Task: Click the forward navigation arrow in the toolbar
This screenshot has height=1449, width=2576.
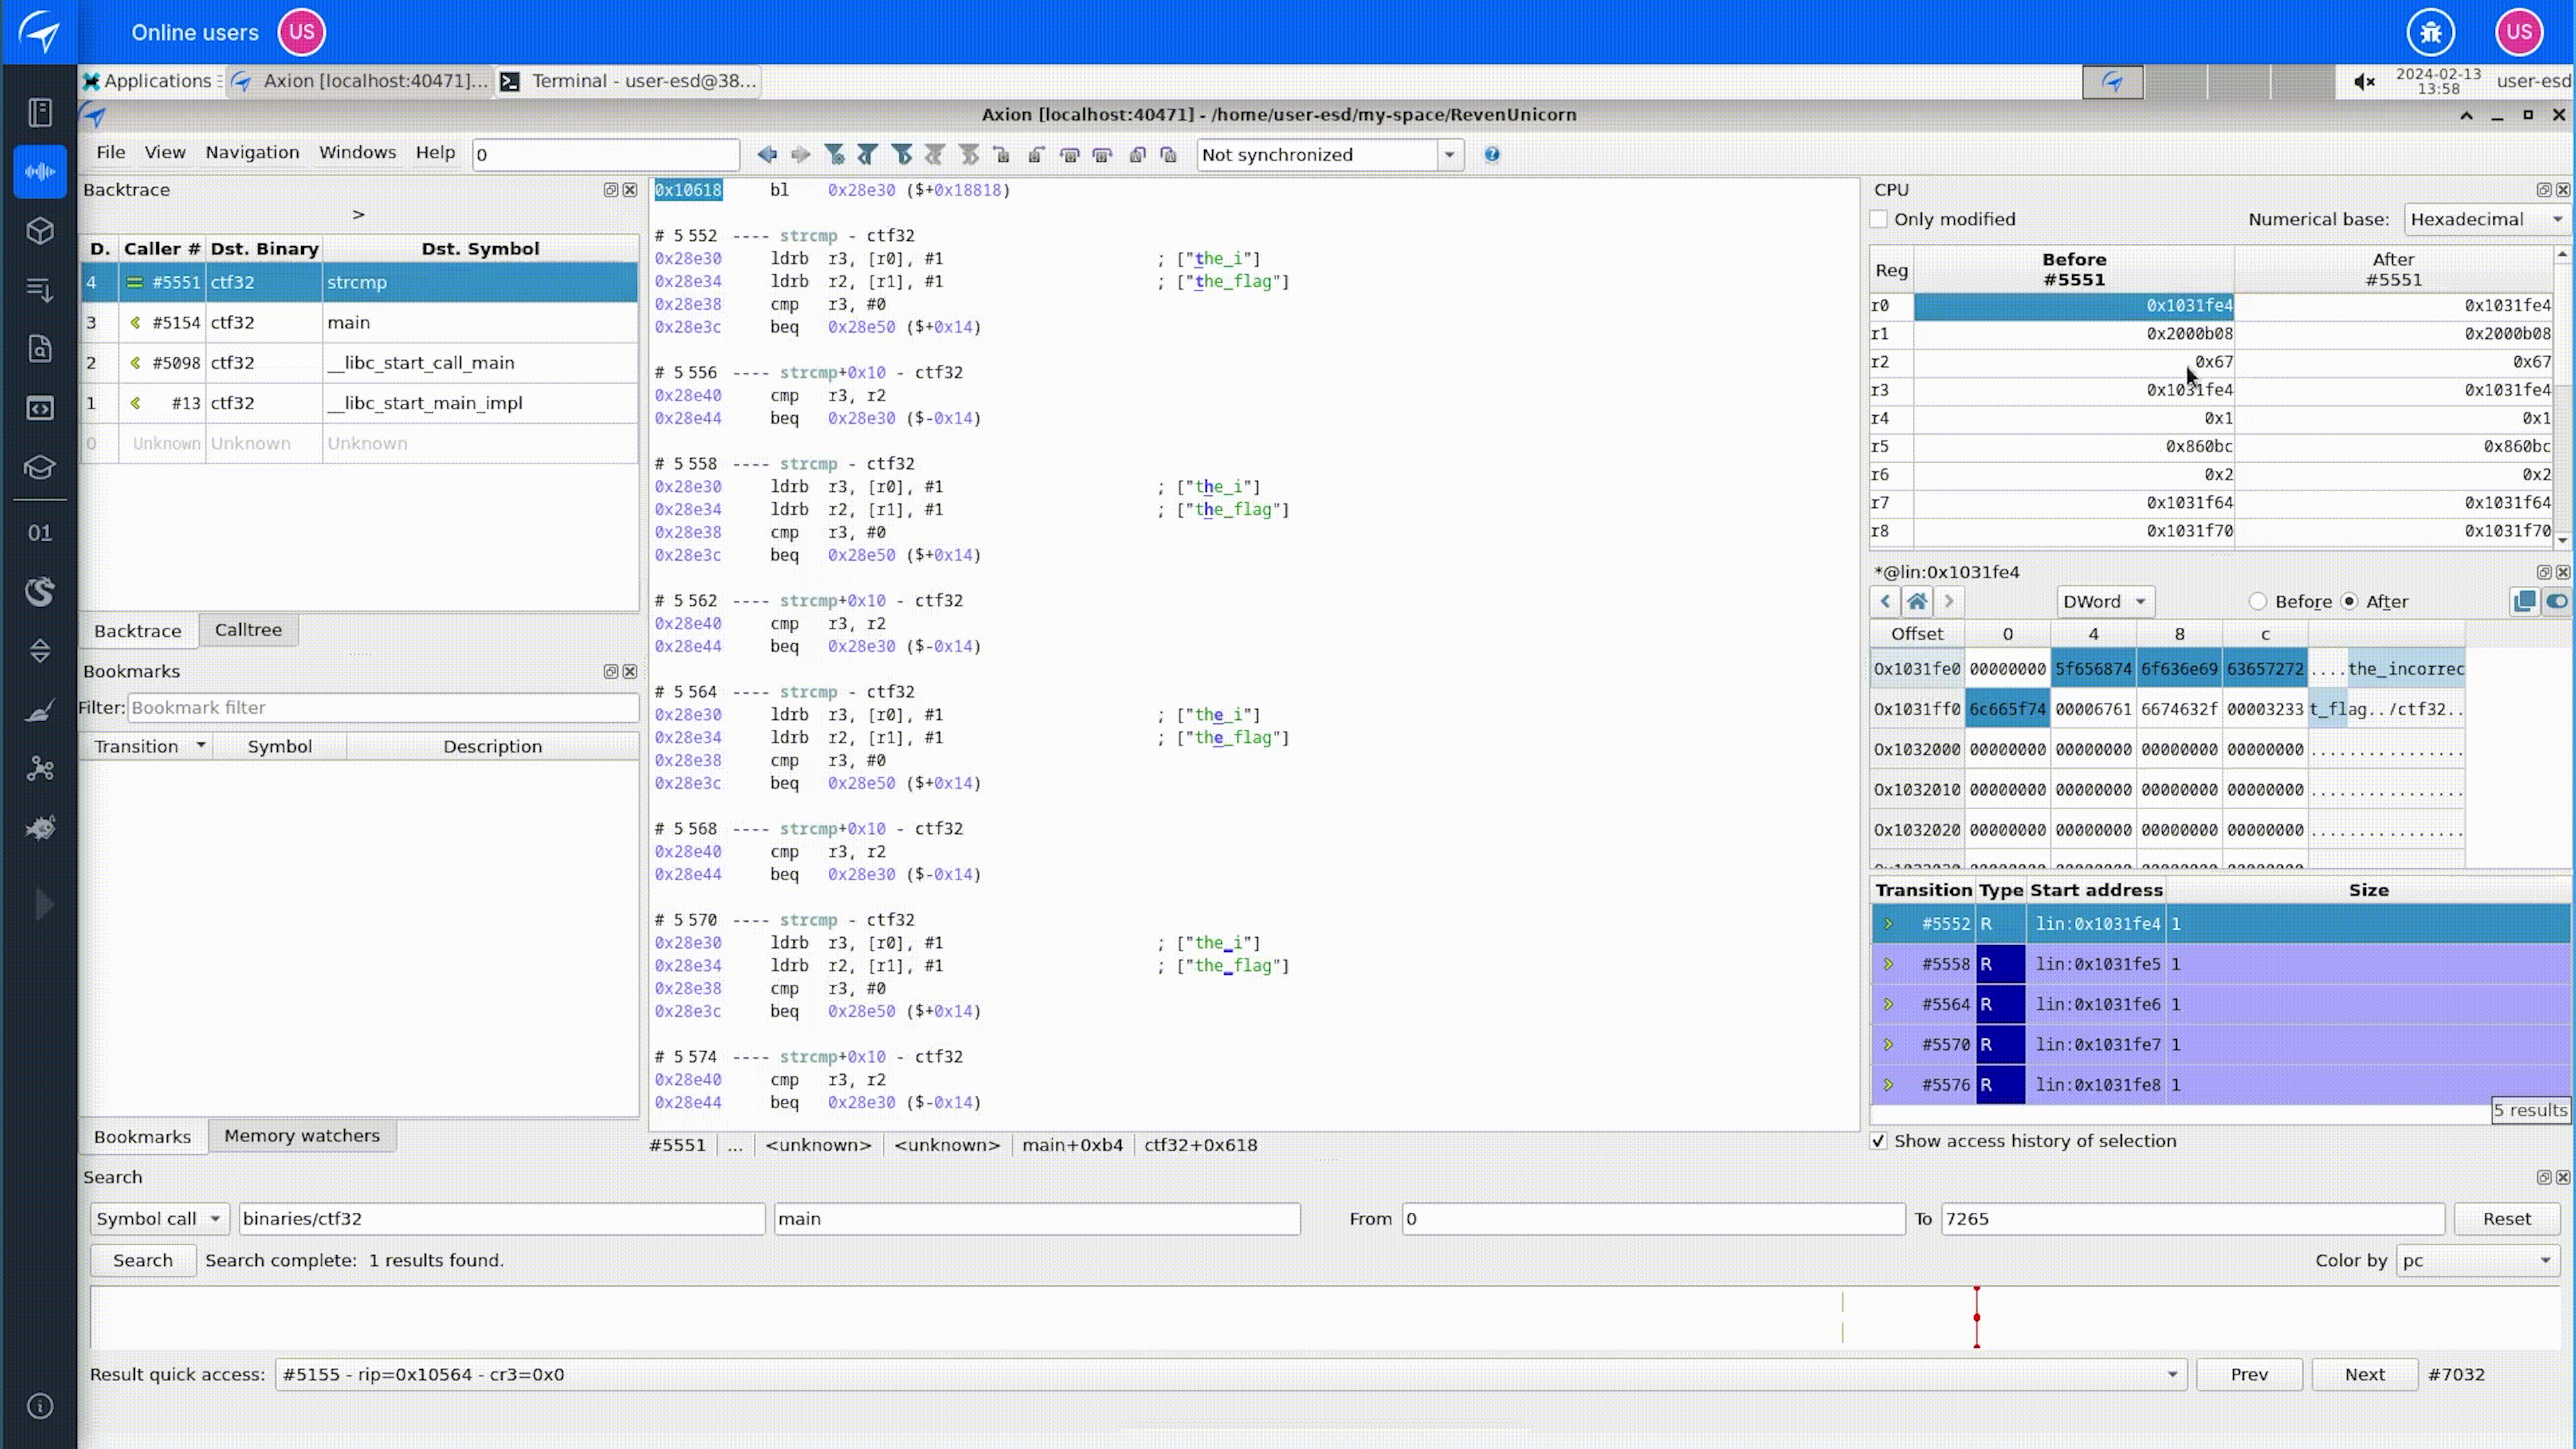Action: click(x=800, y=155)
